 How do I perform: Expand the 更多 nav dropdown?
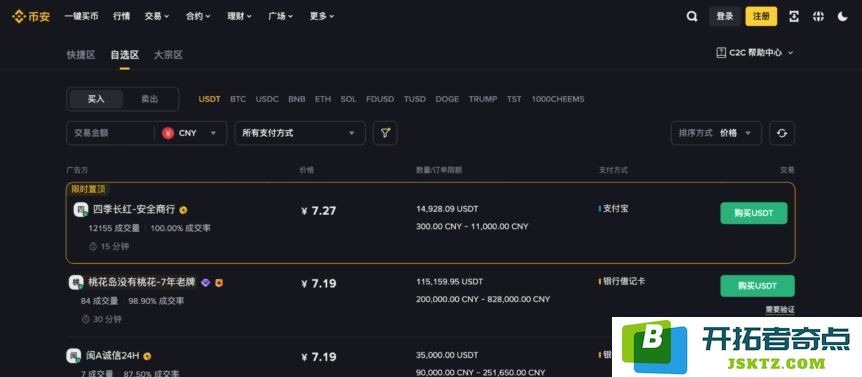[322, 16]
